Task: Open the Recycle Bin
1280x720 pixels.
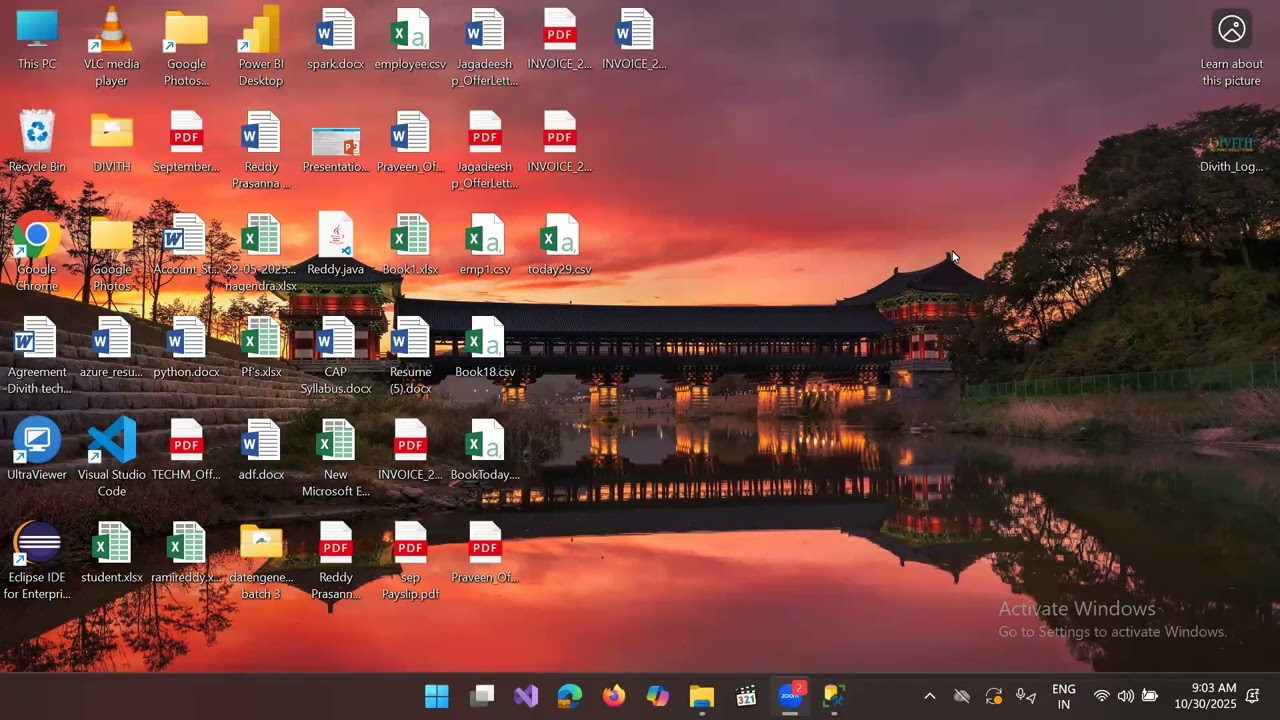Action: (x=37, y=142)
